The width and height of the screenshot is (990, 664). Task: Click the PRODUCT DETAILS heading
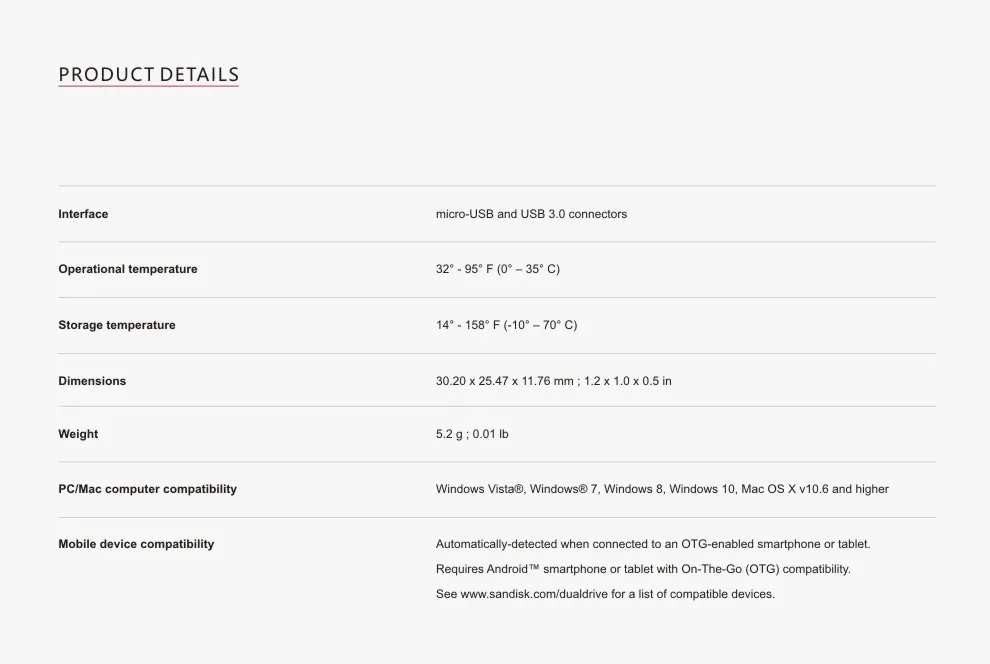point(148,74)
